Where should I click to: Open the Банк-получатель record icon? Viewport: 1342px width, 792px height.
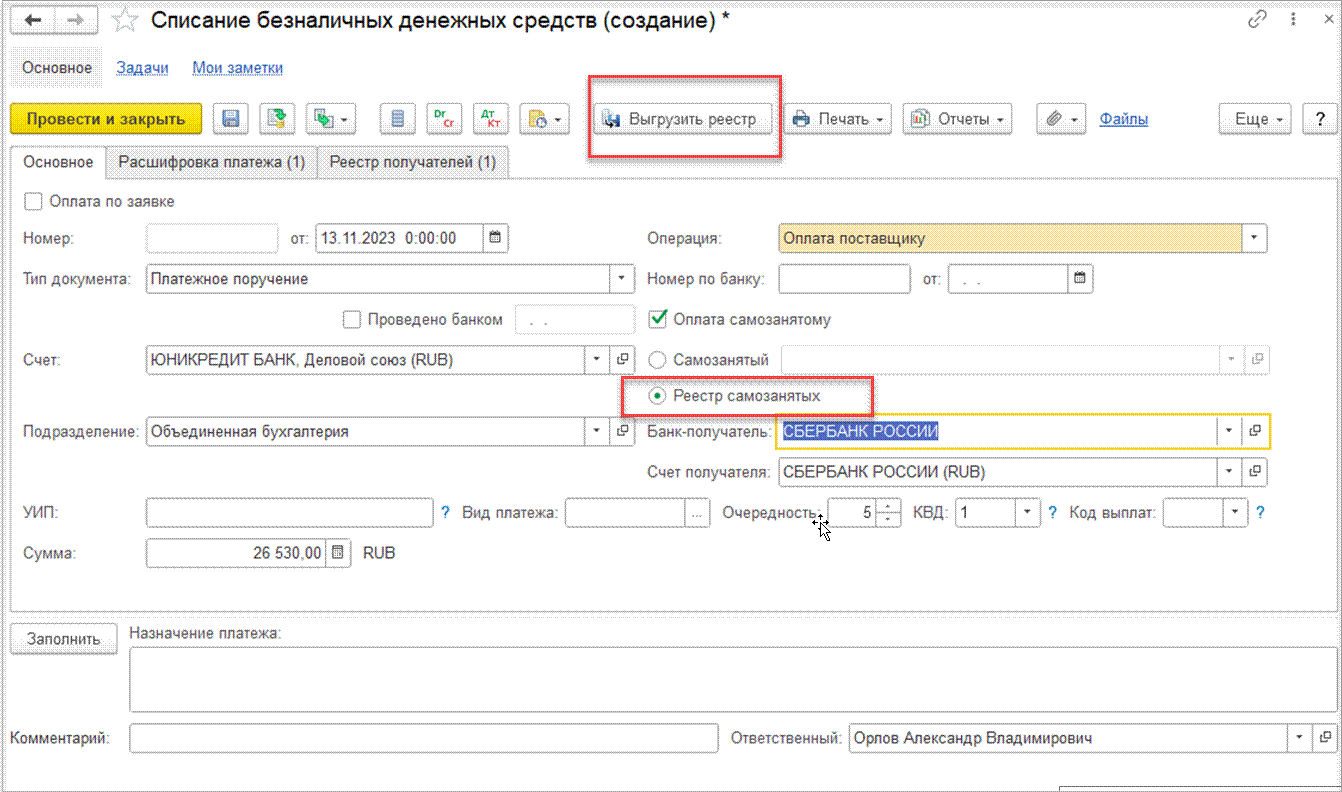[x=1255, y=431]
